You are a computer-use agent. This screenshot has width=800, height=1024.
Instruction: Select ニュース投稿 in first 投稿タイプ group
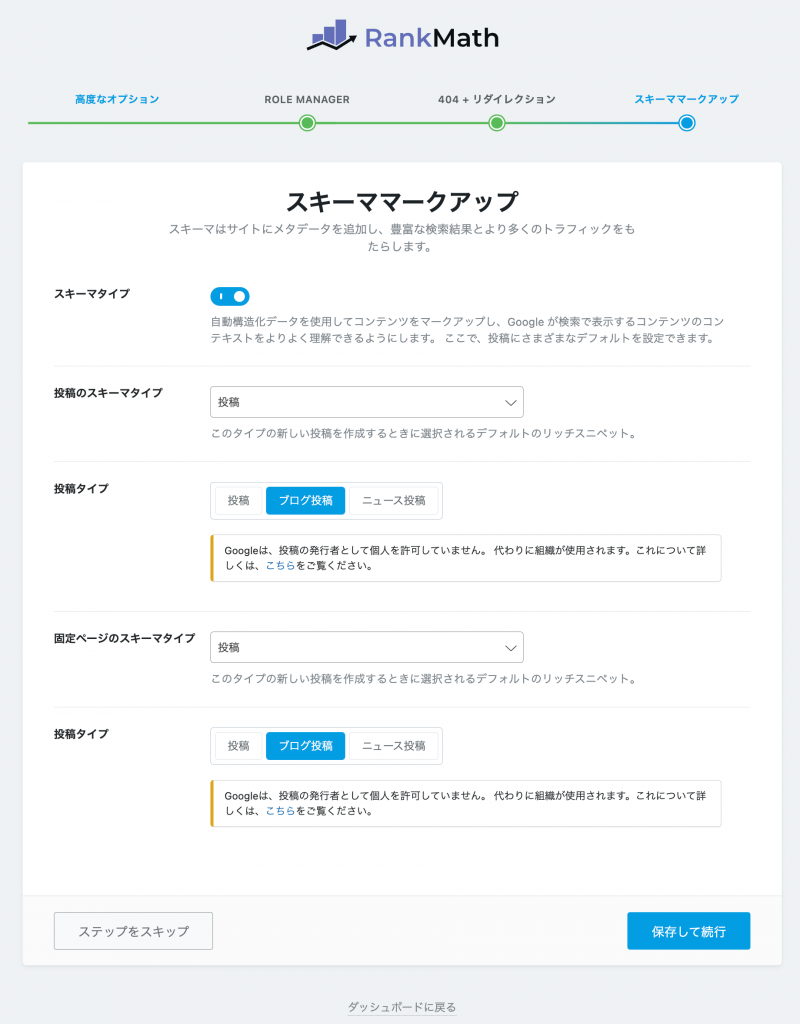[x=394, y=501]
